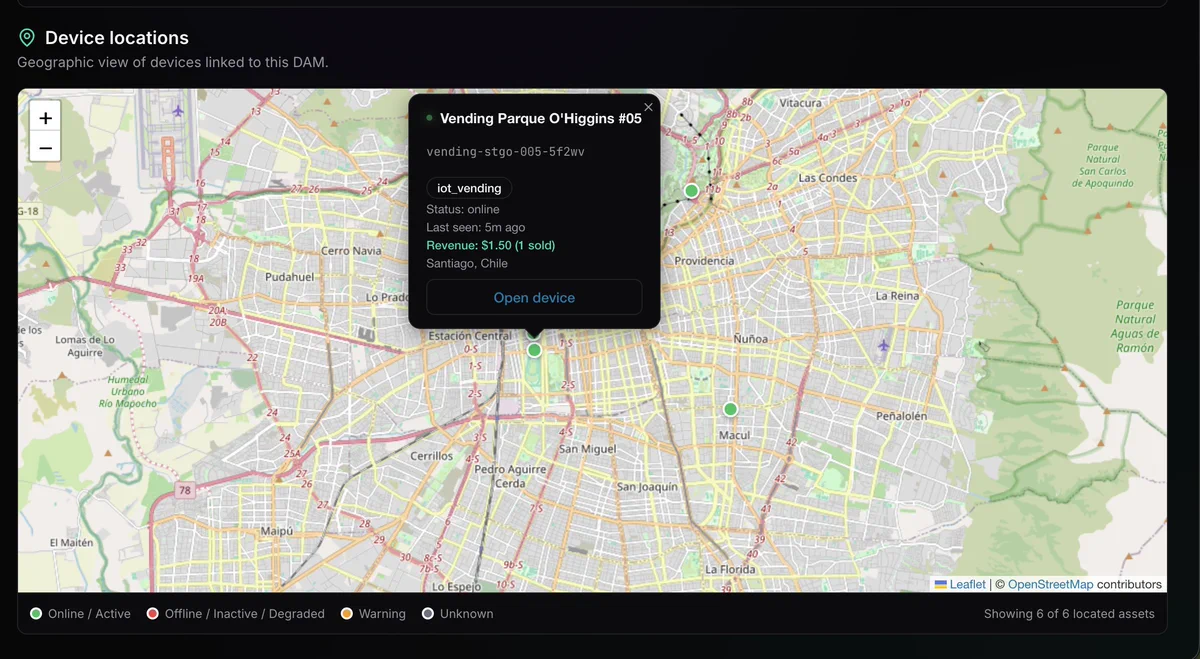Click the Revenue: $1.50 (1 sold) text
The image size is (1200, 659).
tap(490, 245)
